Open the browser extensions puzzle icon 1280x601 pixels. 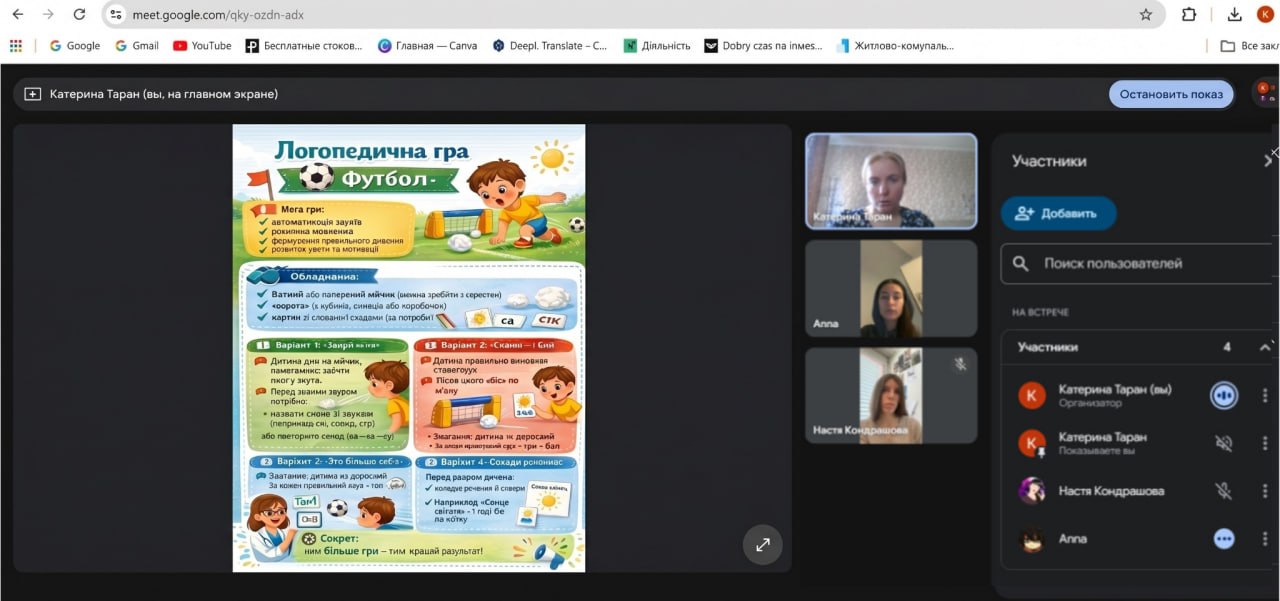[1189, 15]
